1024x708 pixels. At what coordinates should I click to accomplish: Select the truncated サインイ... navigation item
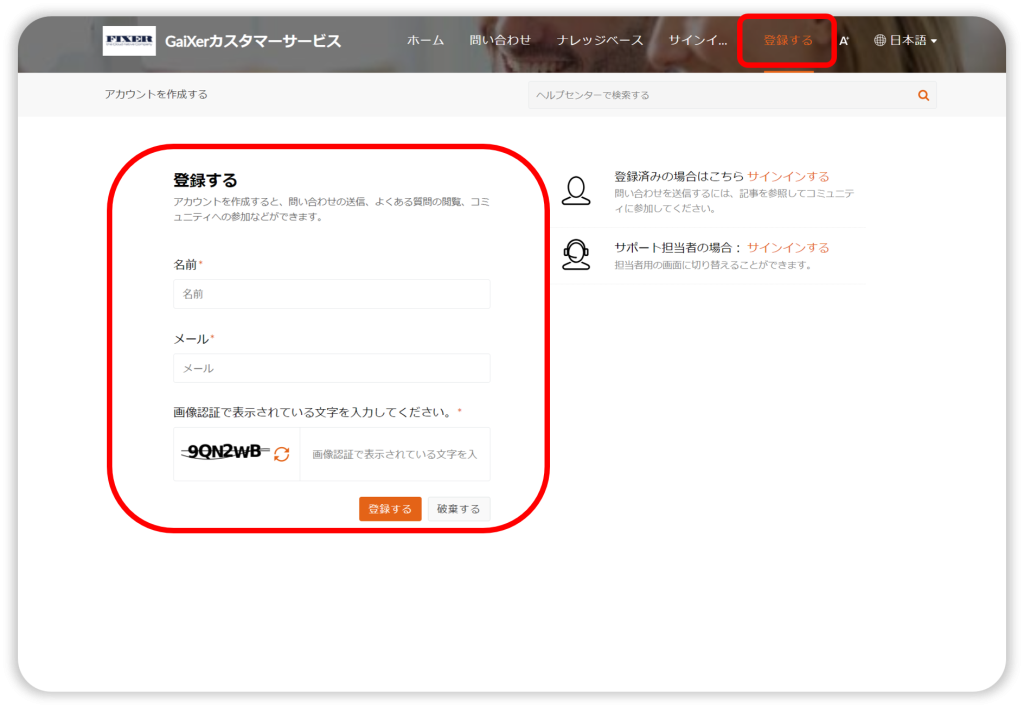(698, 41)
